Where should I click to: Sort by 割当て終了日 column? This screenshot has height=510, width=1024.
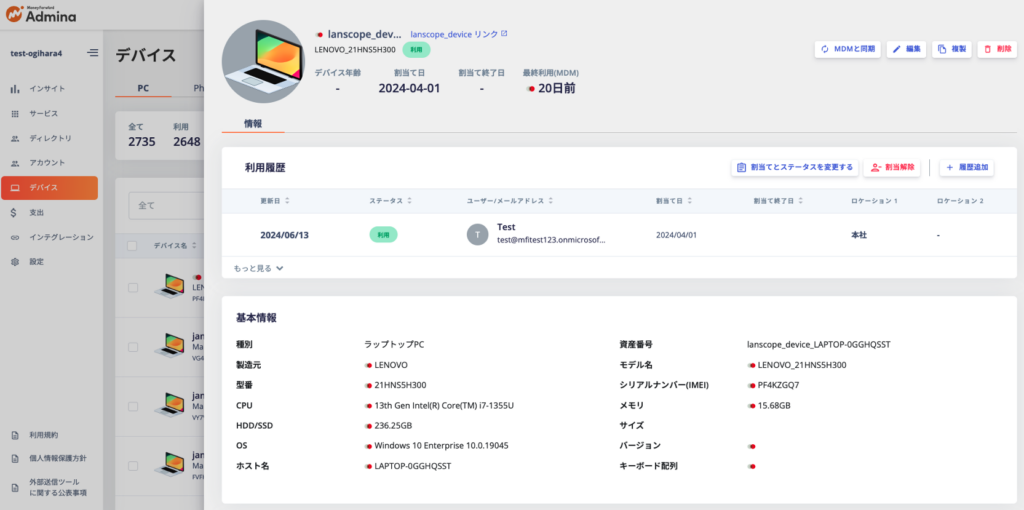click(x=778, y=201)
